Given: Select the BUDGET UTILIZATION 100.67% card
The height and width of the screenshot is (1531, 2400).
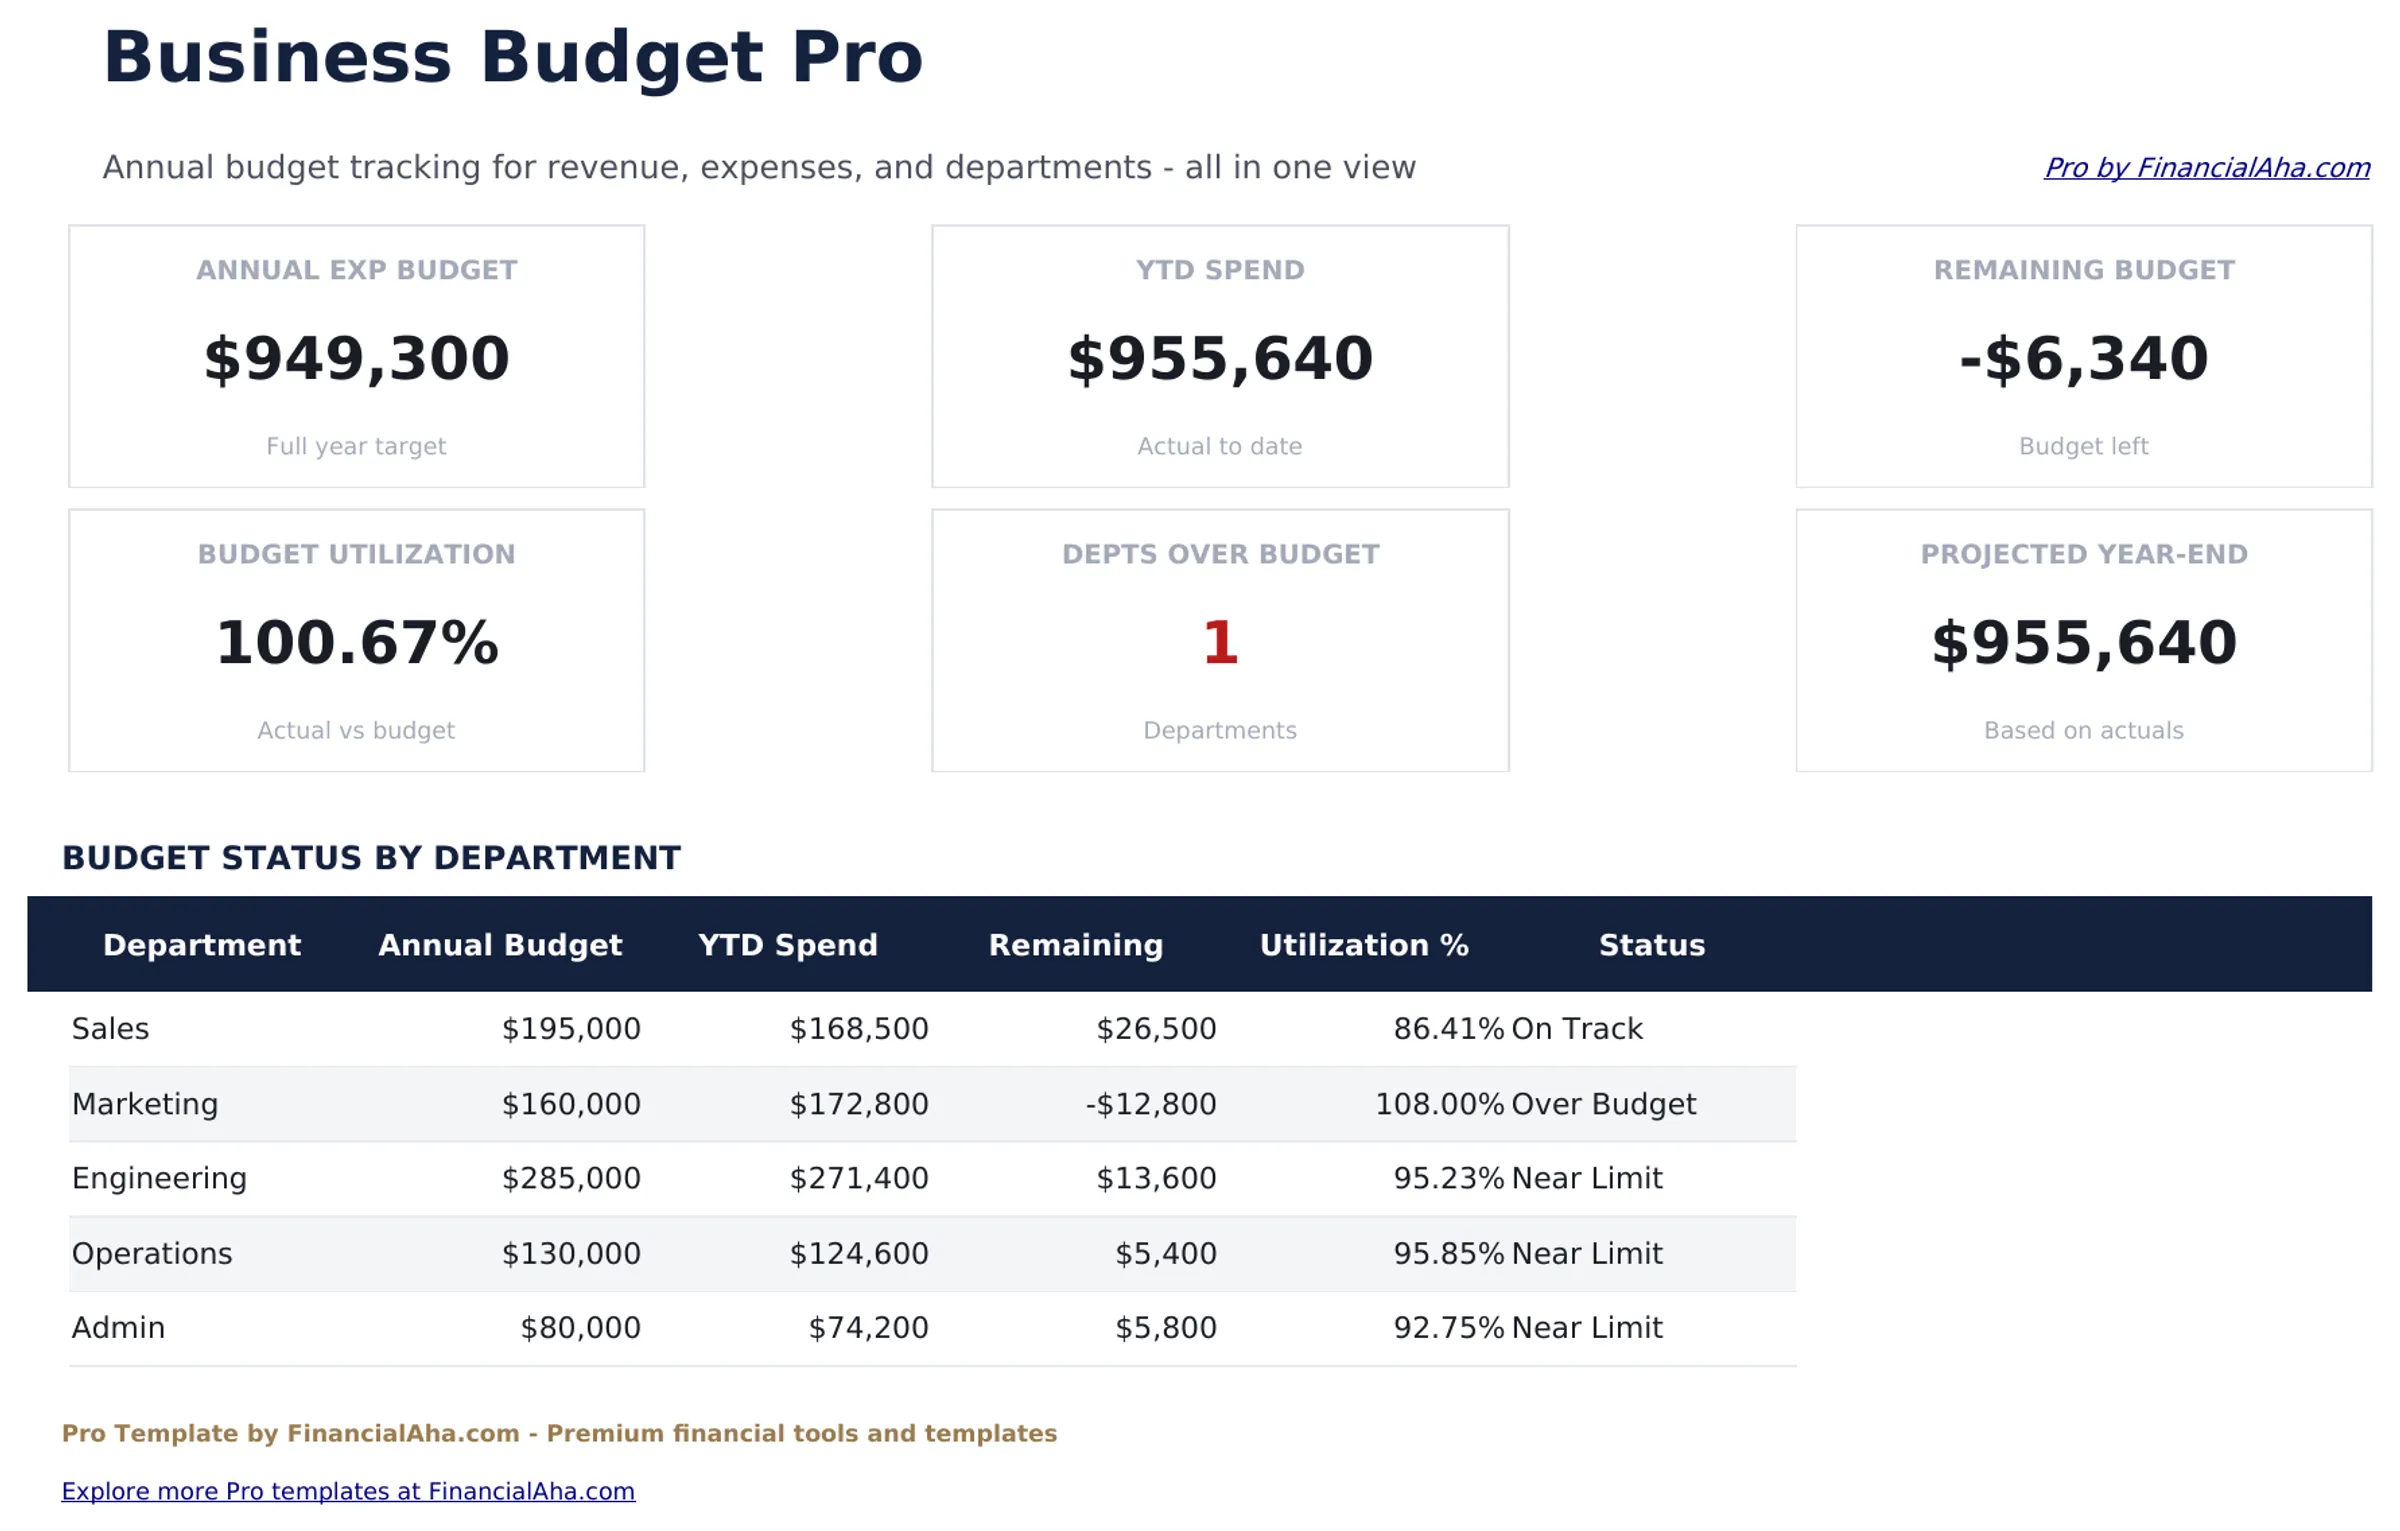Looking at the screenshot, I should click(356, 640).
